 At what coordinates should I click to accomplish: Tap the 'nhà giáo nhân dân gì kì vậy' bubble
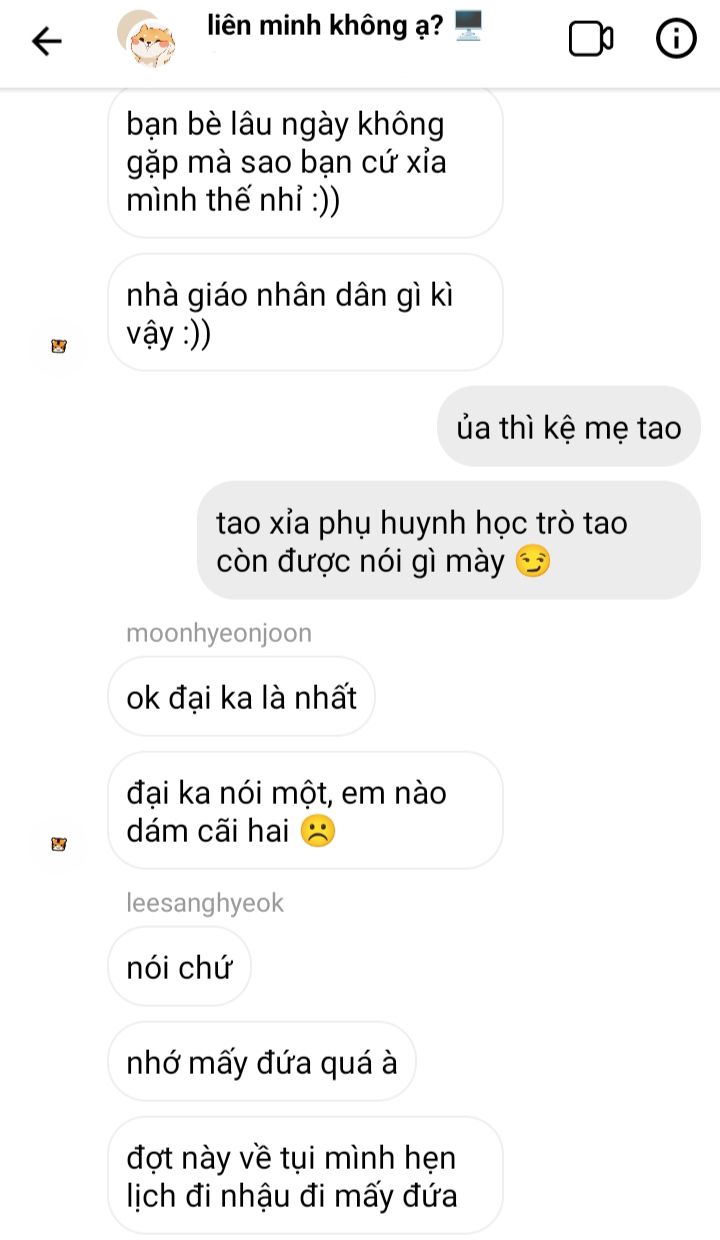(x=305, y=313)
